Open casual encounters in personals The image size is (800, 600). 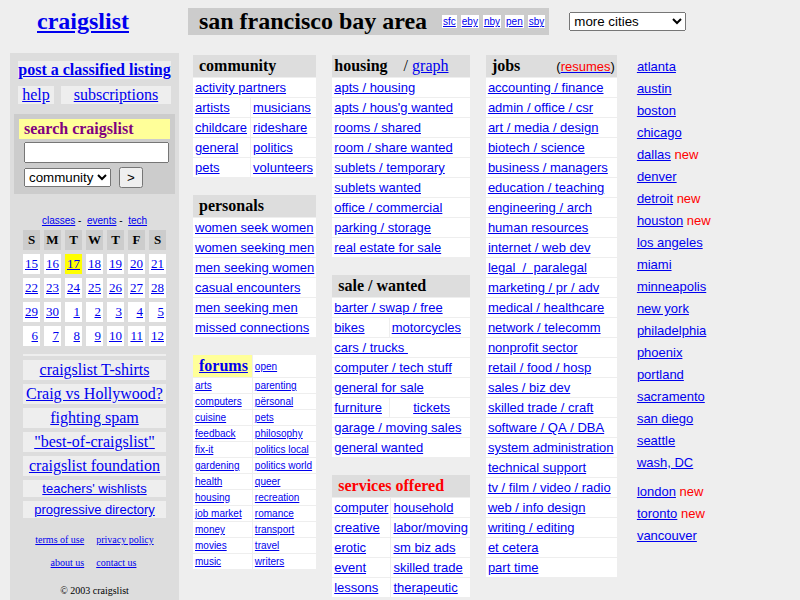click(x=247, y=288)
